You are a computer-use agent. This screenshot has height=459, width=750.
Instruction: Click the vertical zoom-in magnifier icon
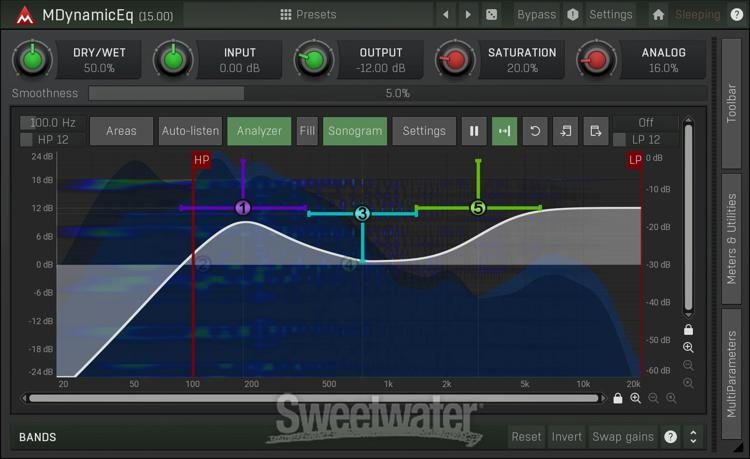[688, 347]
